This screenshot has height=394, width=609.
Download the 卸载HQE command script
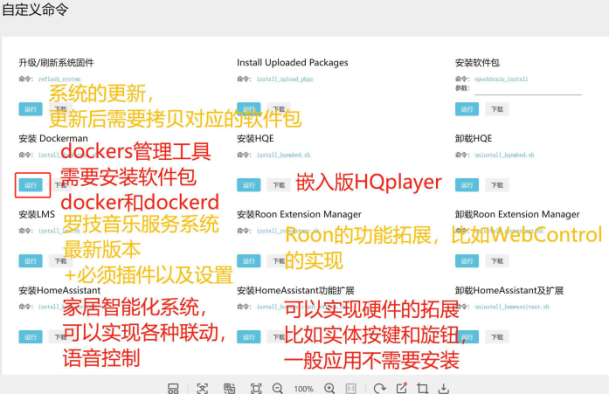pos(497,185)
